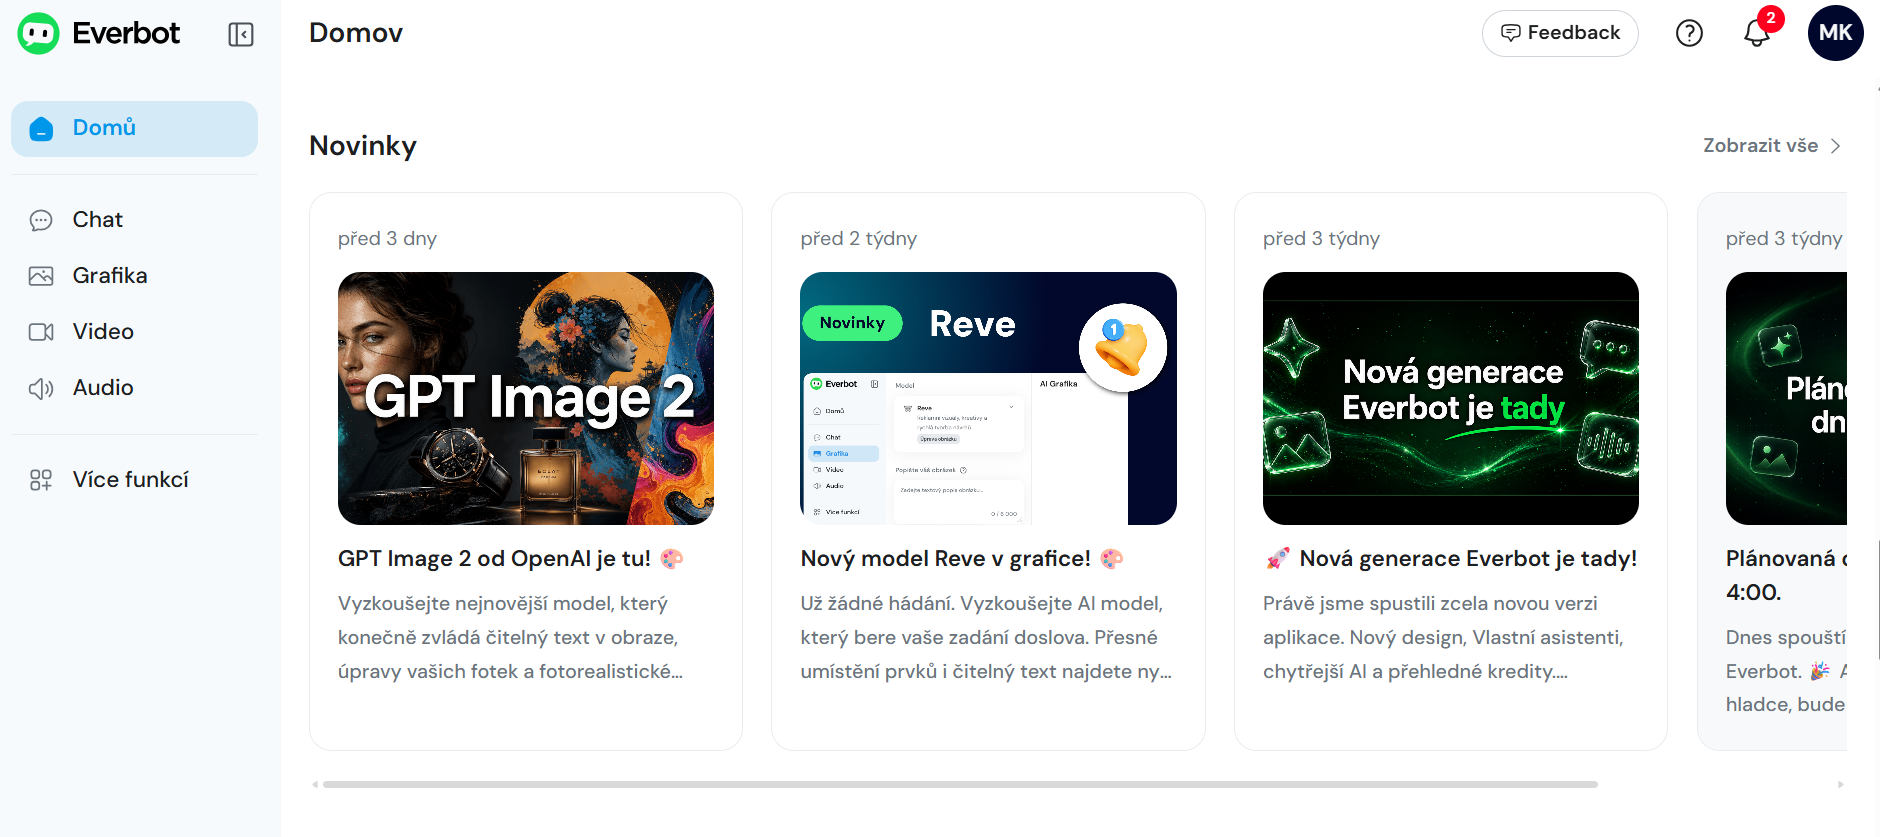
Task: Open the Reve news thumbnail
Action: [x=988, y=398]
